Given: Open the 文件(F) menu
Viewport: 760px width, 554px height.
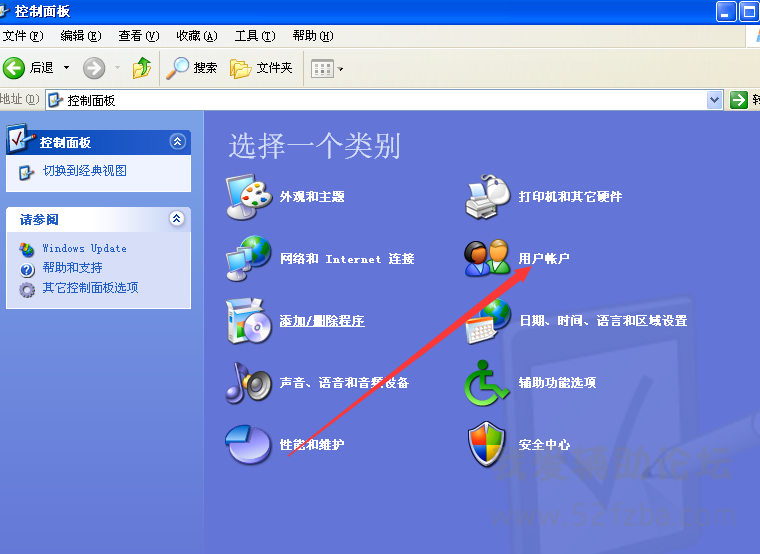Looking at the screenshot, I should [x=22, y=36].
